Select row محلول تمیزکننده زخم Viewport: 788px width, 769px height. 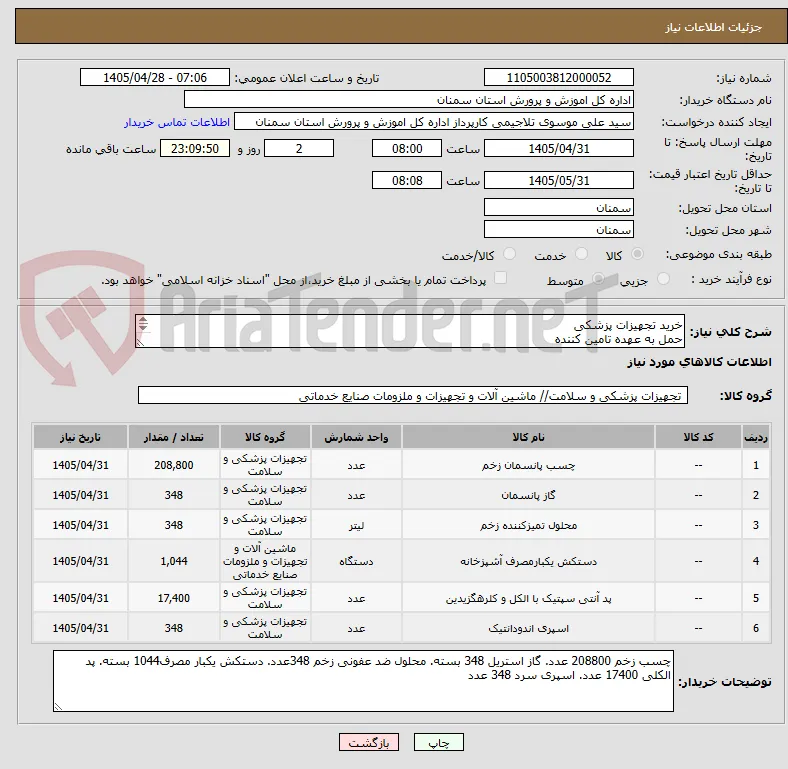(x=401, y=525)
